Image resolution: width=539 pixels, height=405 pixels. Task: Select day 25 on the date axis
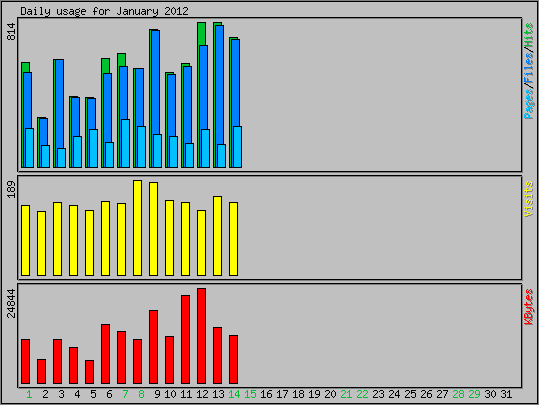coord(410,394)
